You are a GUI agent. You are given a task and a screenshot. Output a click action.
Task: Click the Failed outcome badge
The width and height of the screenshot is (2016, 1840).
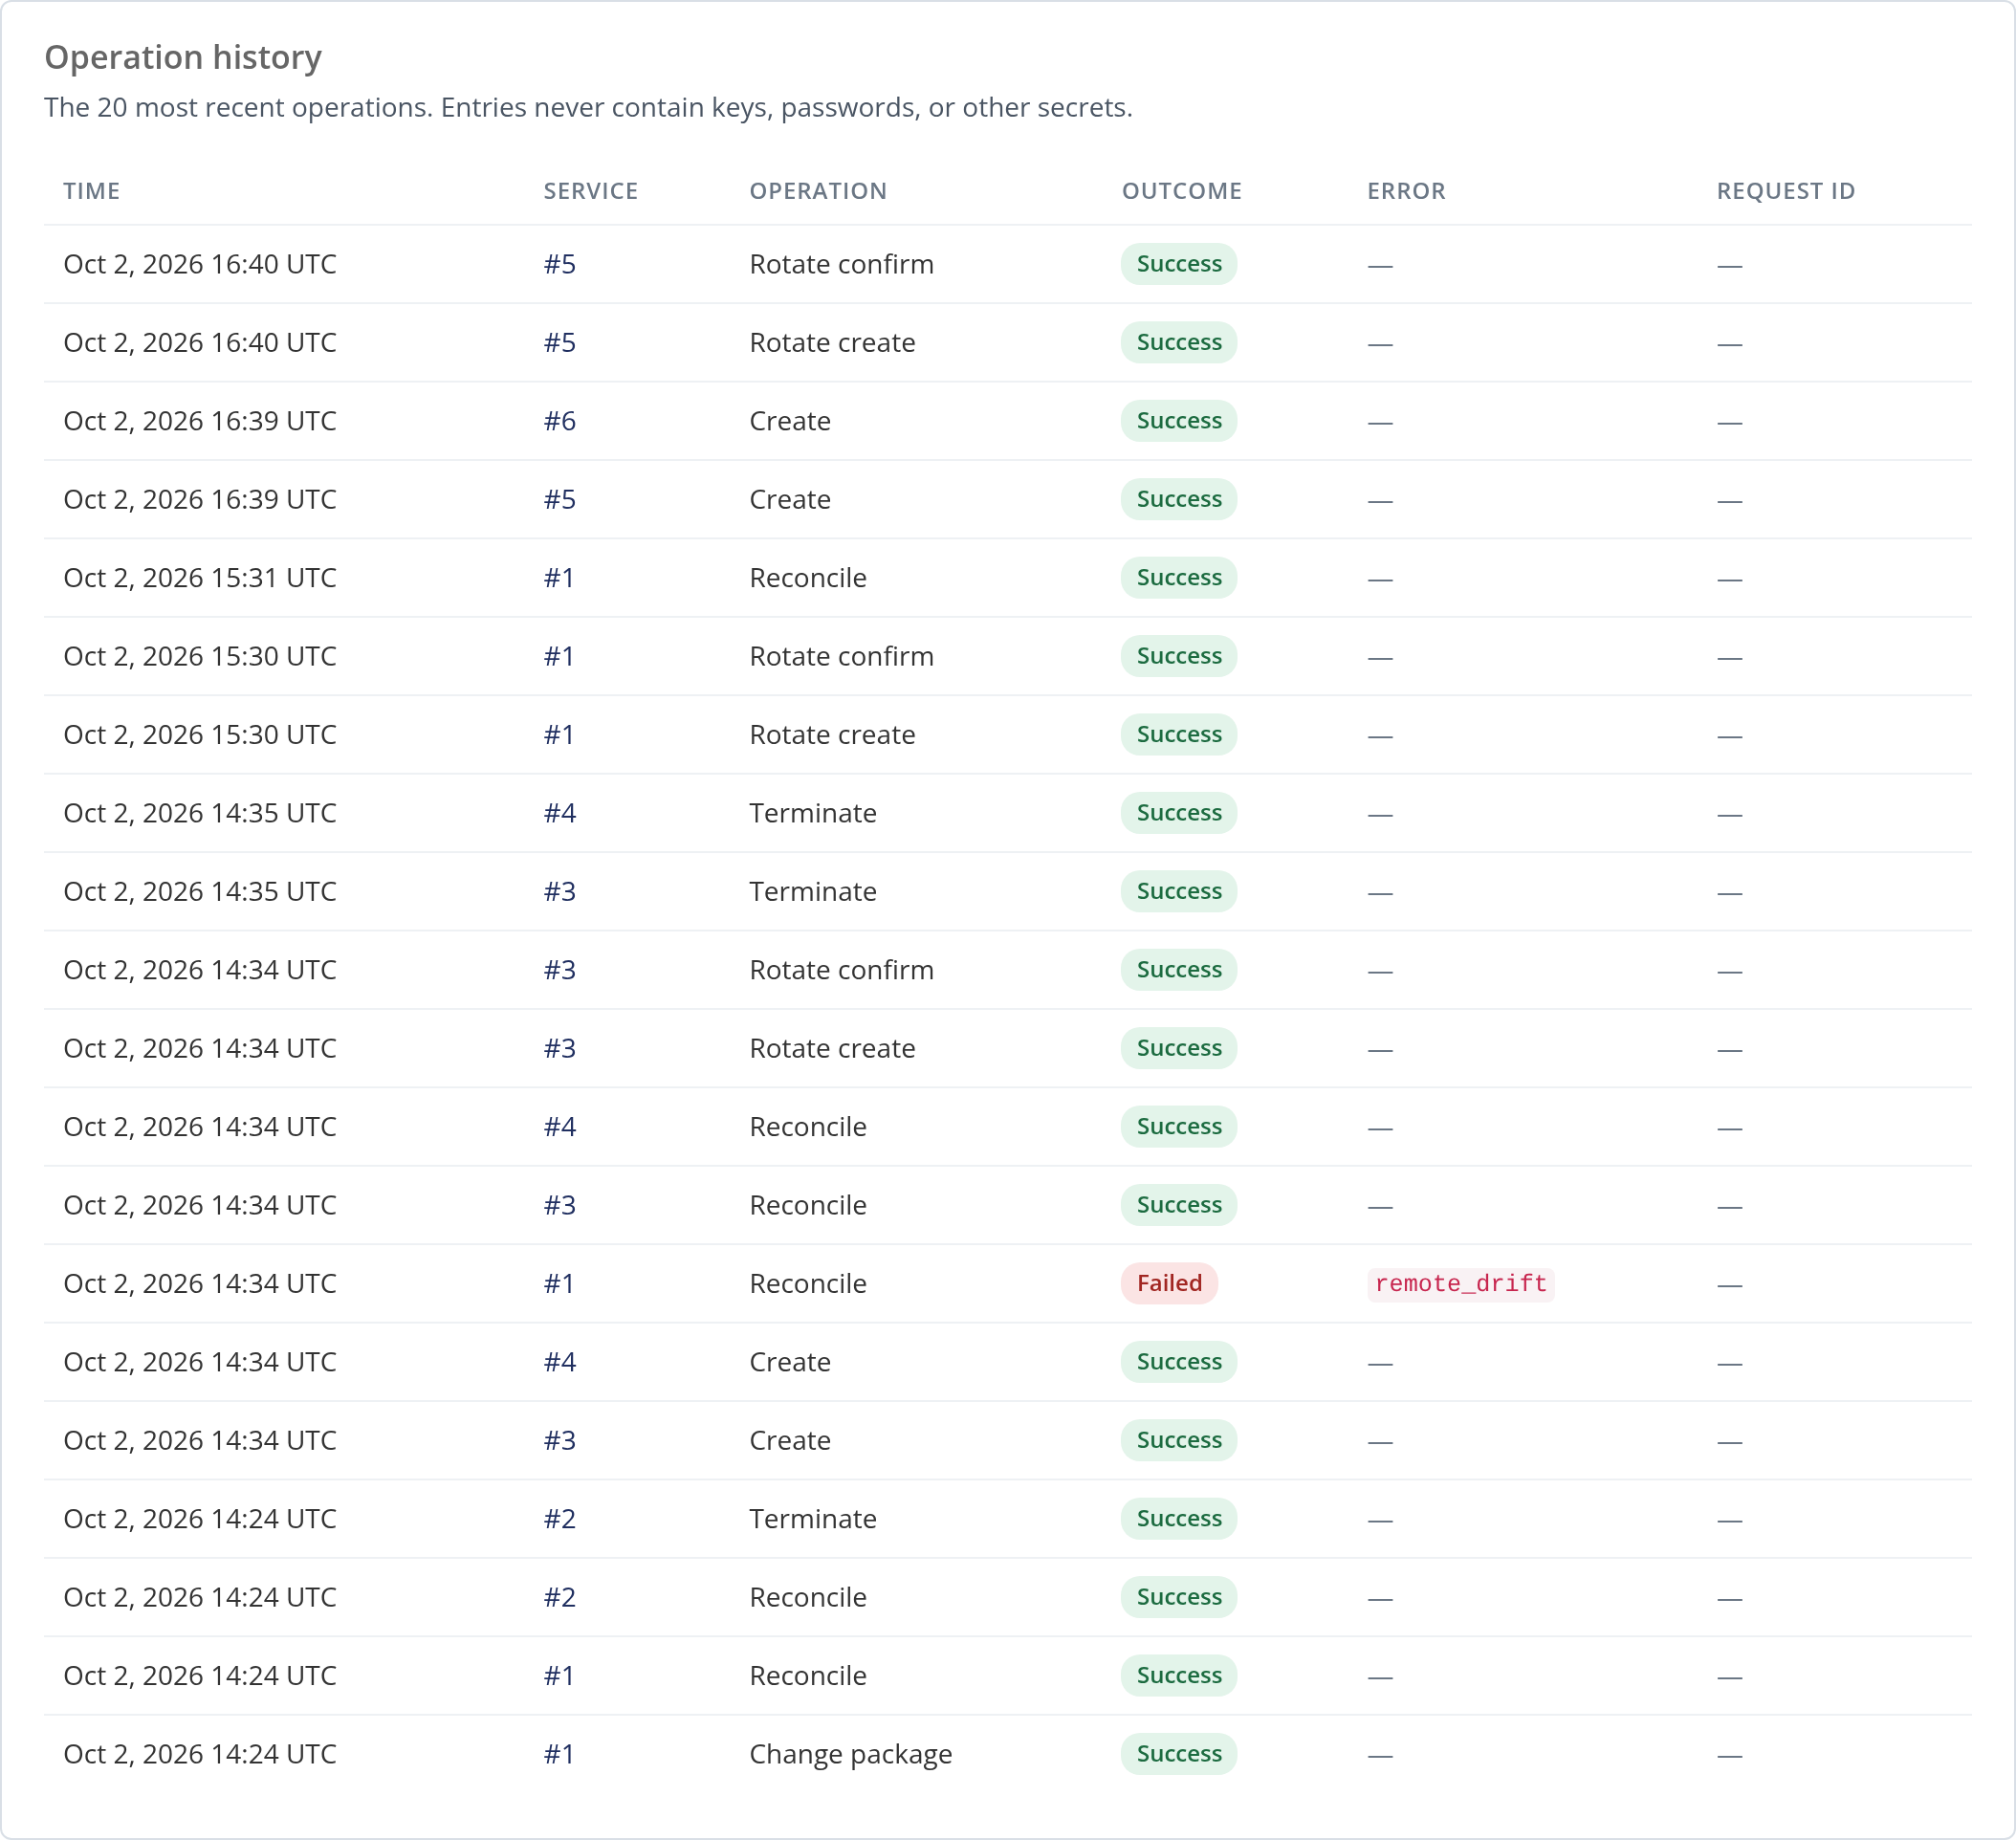(1169, 1283)
